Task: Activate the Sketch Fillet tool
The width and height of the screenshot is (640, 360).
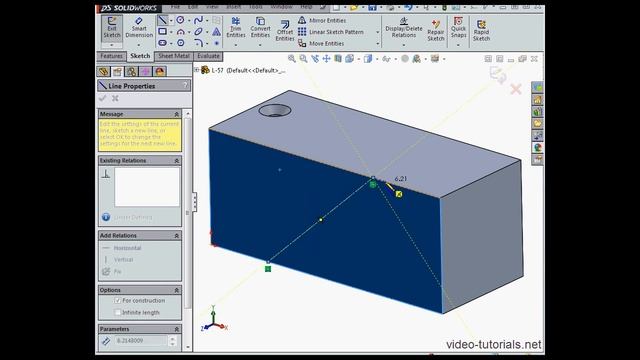Action: pyautogui.click(x=198, y=43)
